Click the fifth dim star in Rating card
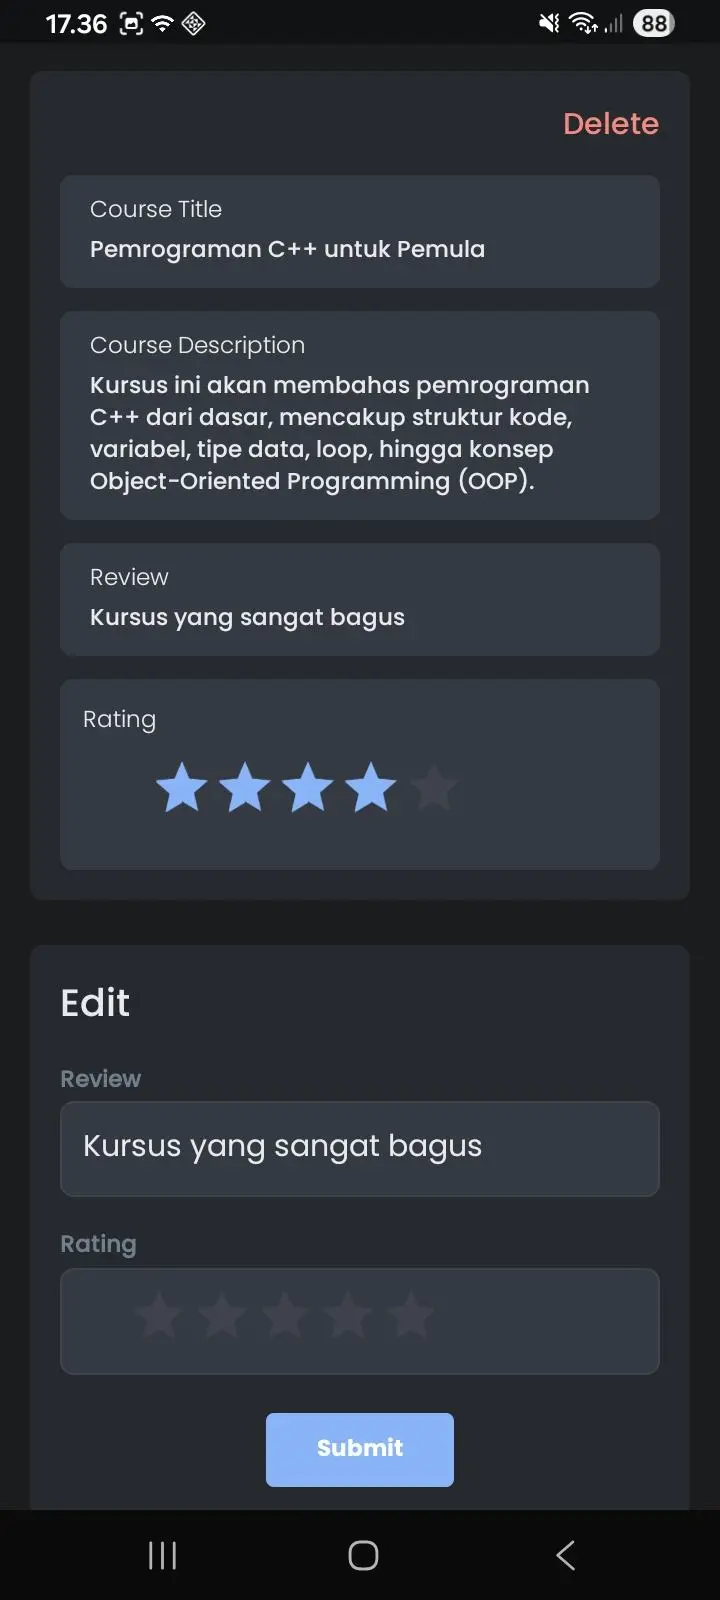The width and height of the screenshot is (720, 1600). [434, 787]
